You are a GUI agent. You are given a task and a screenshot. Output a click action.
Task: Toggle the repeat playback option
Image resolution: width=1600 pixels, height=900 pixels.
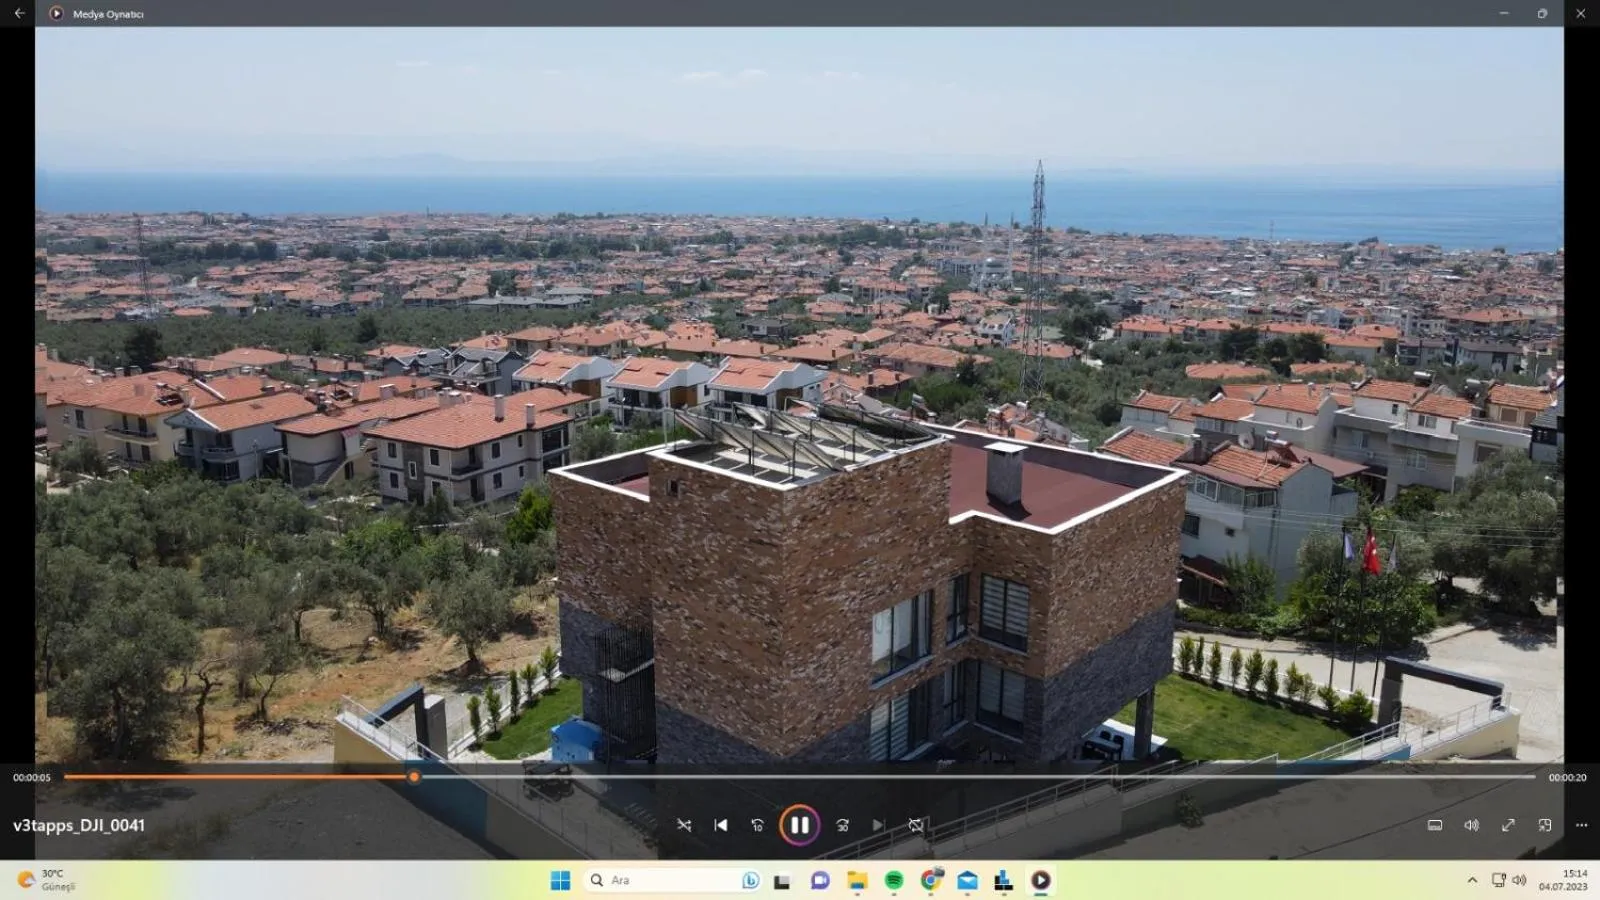915,825
